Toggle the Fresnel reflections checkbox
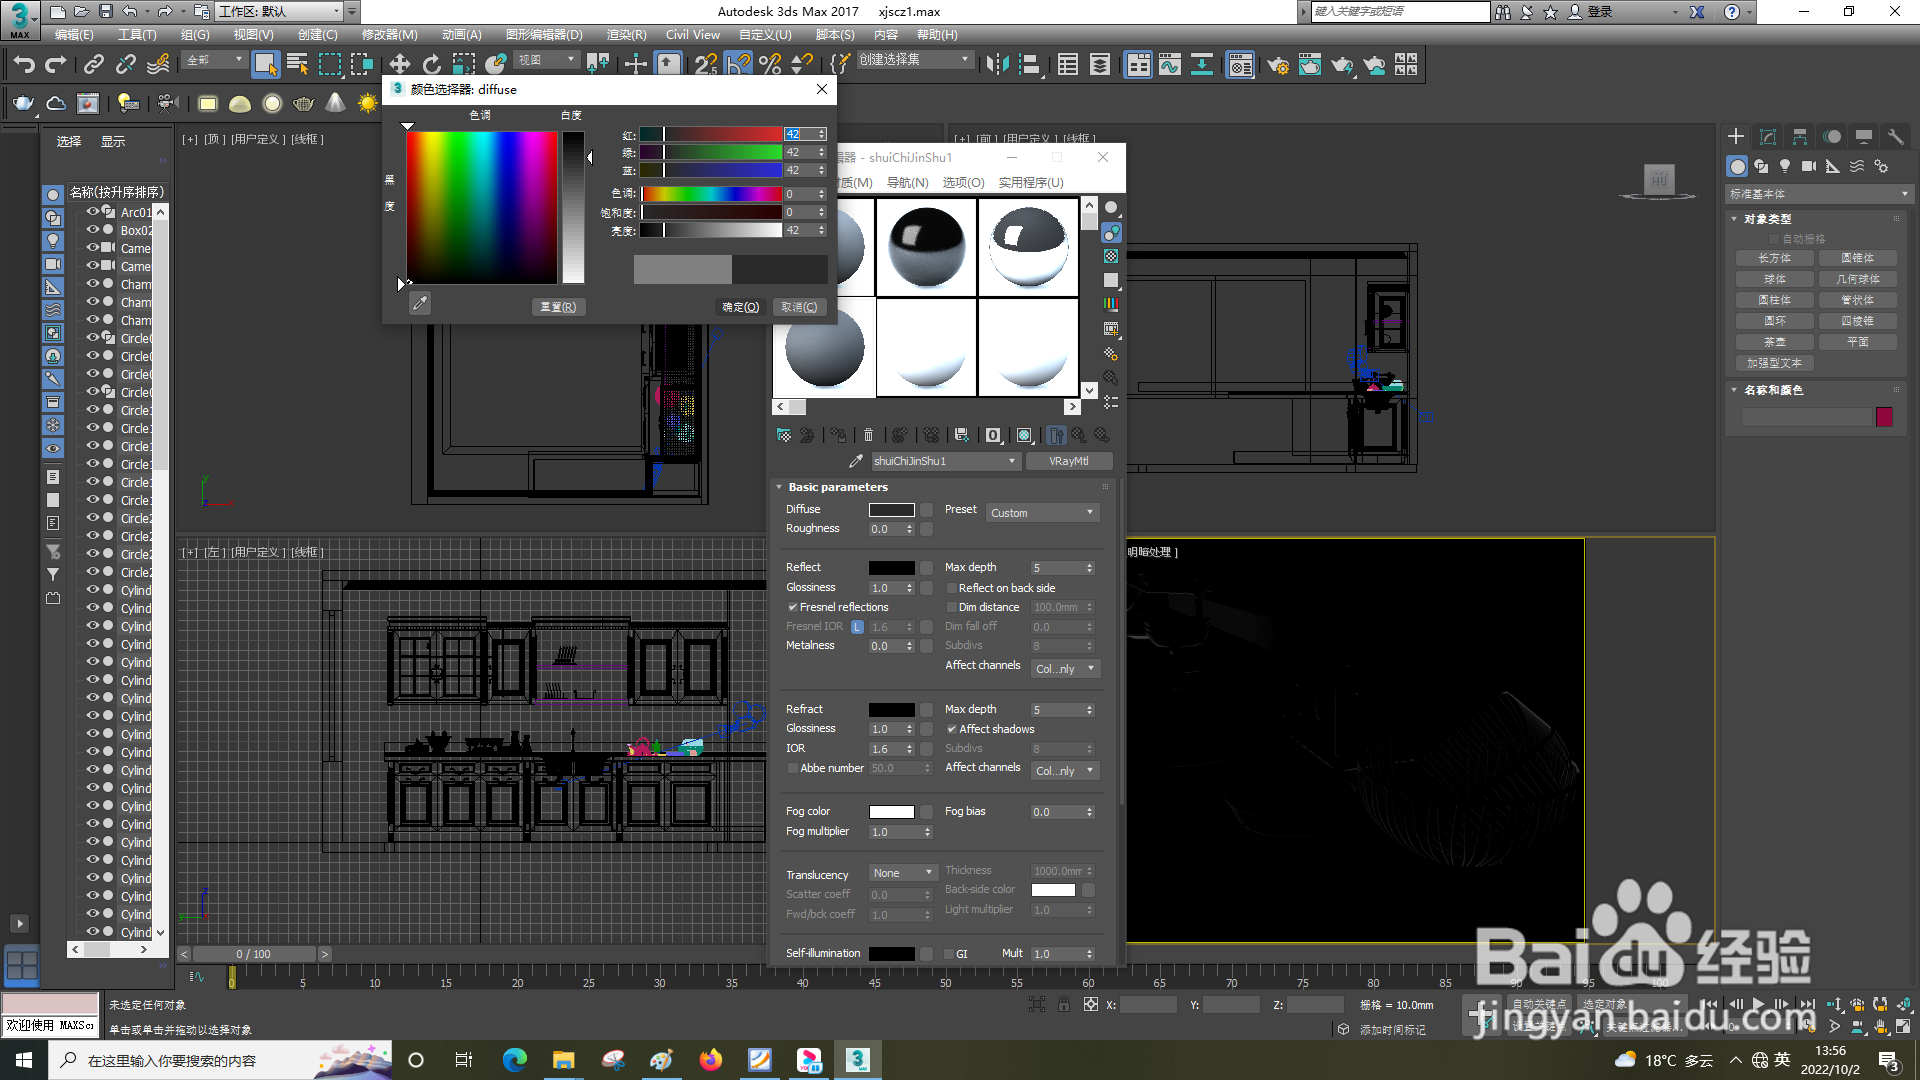Screen dimensions: 1920x1082 (x=793, y=608)
